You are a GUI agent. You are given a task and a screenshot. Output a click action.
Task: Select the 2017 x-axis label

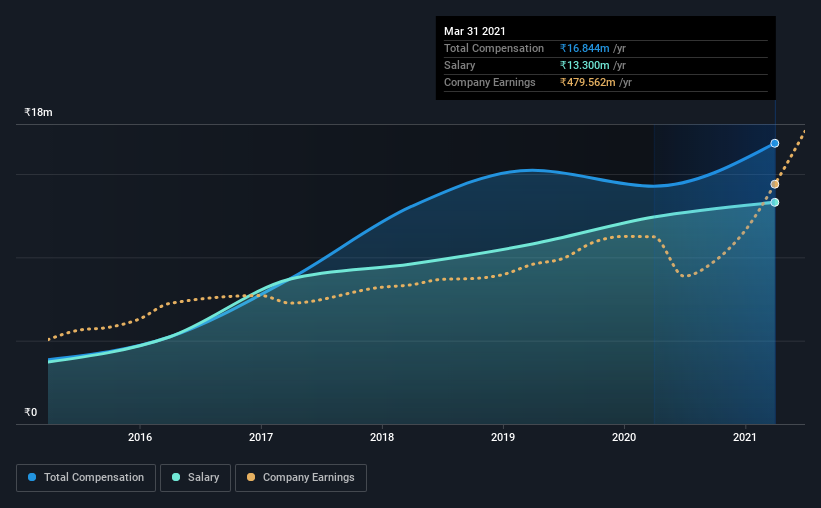pos(261,437)
